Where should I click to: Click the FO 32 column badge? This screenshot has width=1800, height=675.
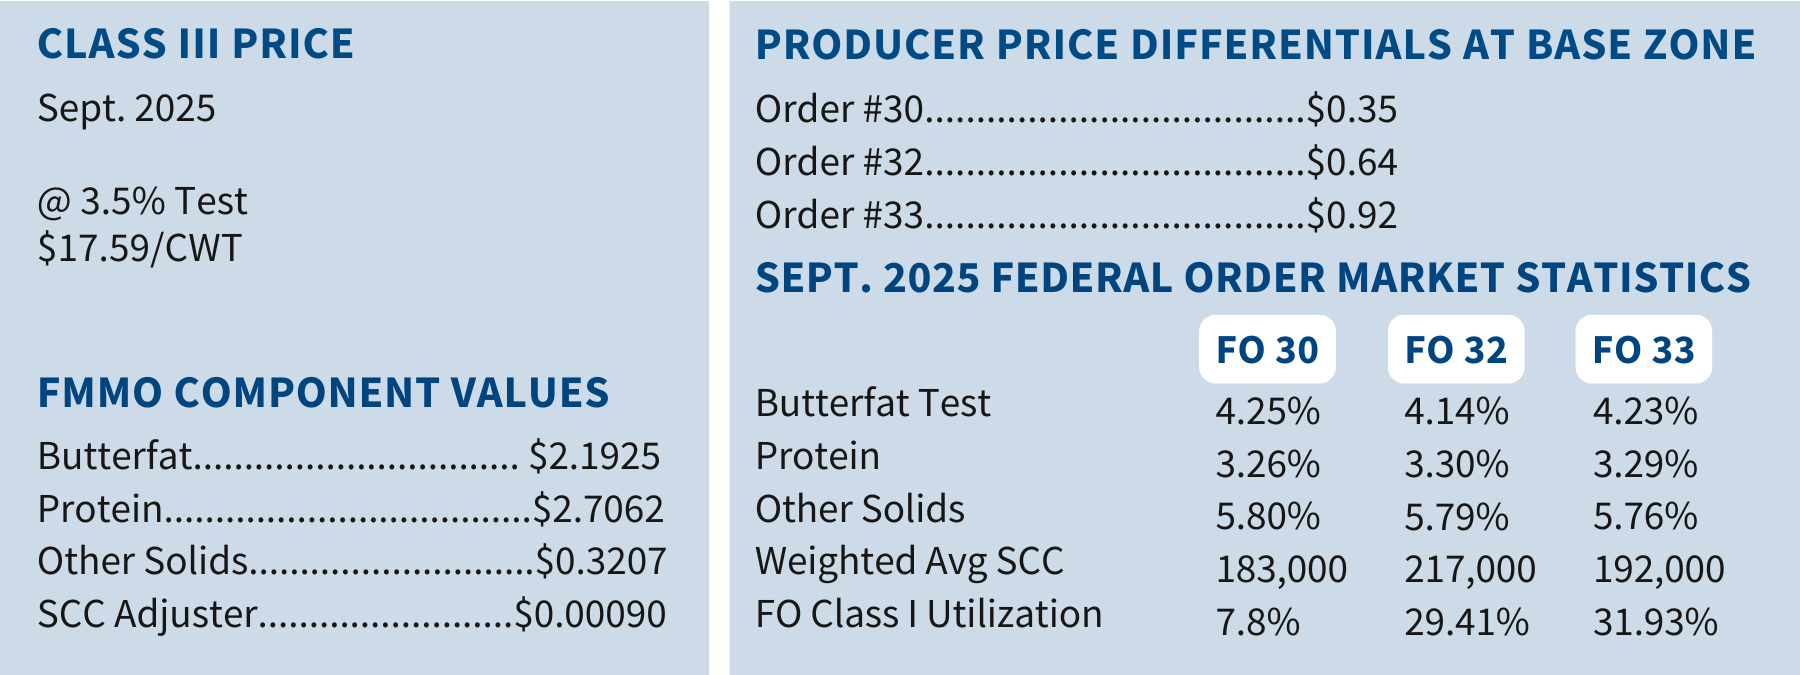[x=1455, y=350]
